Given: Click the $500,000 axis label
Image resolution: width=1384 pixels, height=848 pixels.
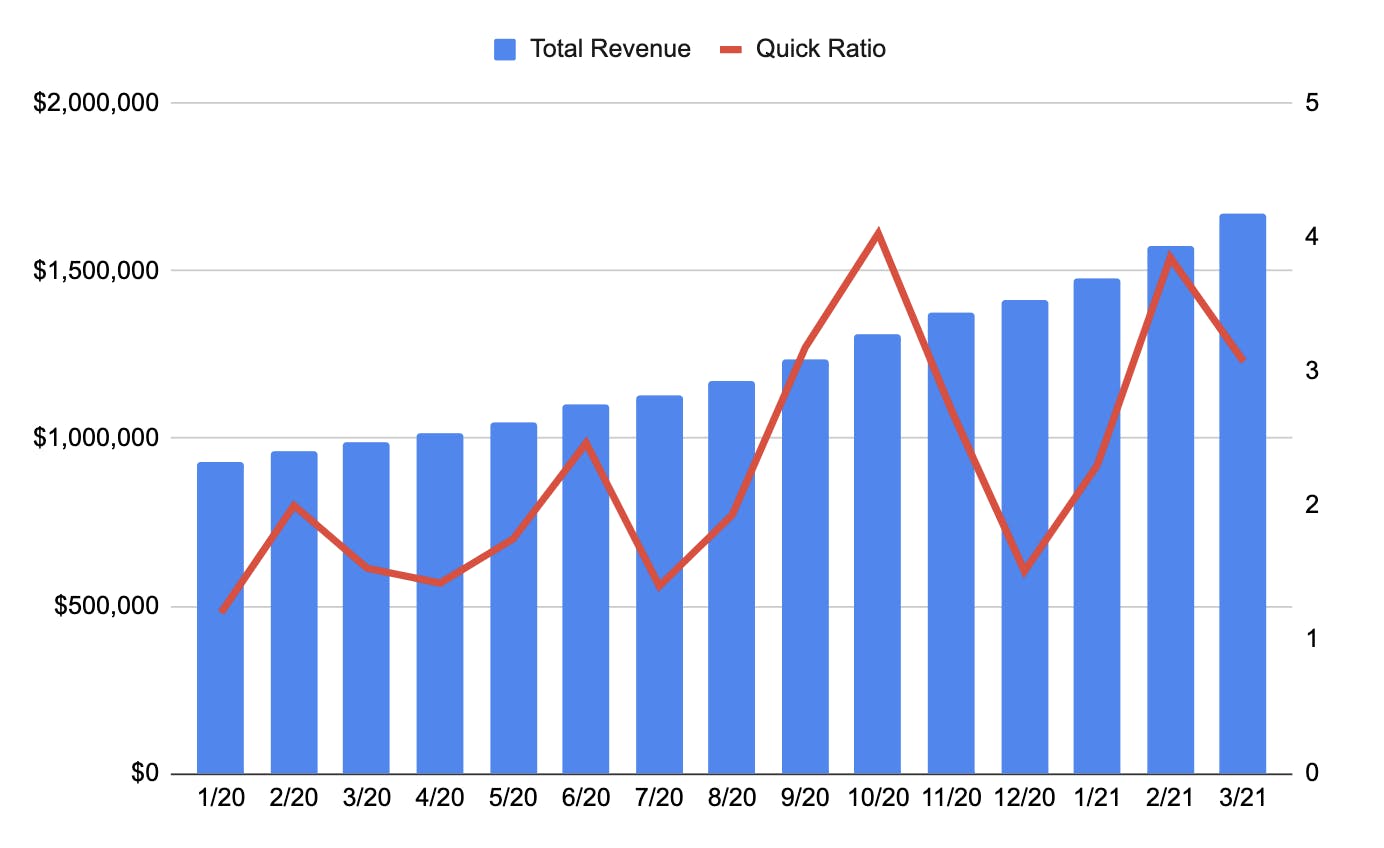Looking at the screenshot, I should tap(104, 606).
